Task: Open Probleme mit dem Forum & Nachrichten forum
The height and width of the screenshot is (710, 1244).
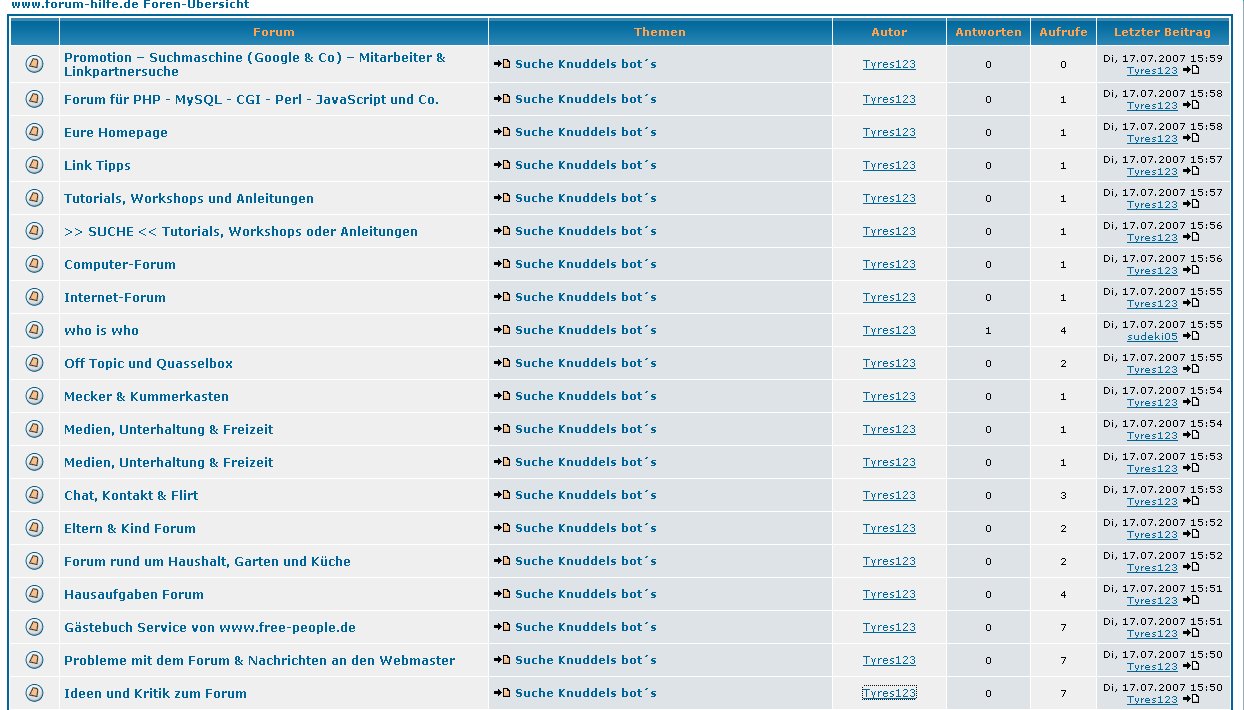Action: pos(259,660)
